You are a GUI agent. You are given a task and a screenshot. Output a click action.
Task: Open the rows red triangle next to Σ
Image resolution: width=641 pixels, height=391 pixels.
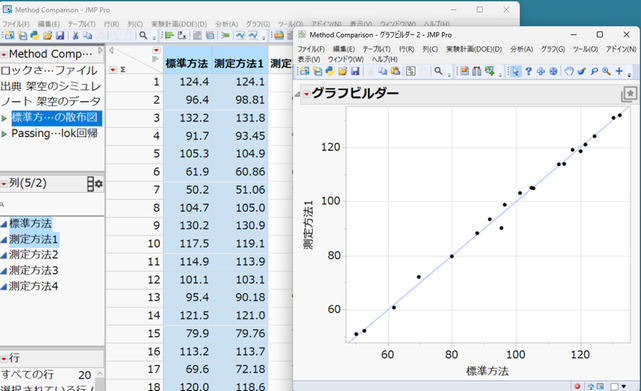click(113, 70)
